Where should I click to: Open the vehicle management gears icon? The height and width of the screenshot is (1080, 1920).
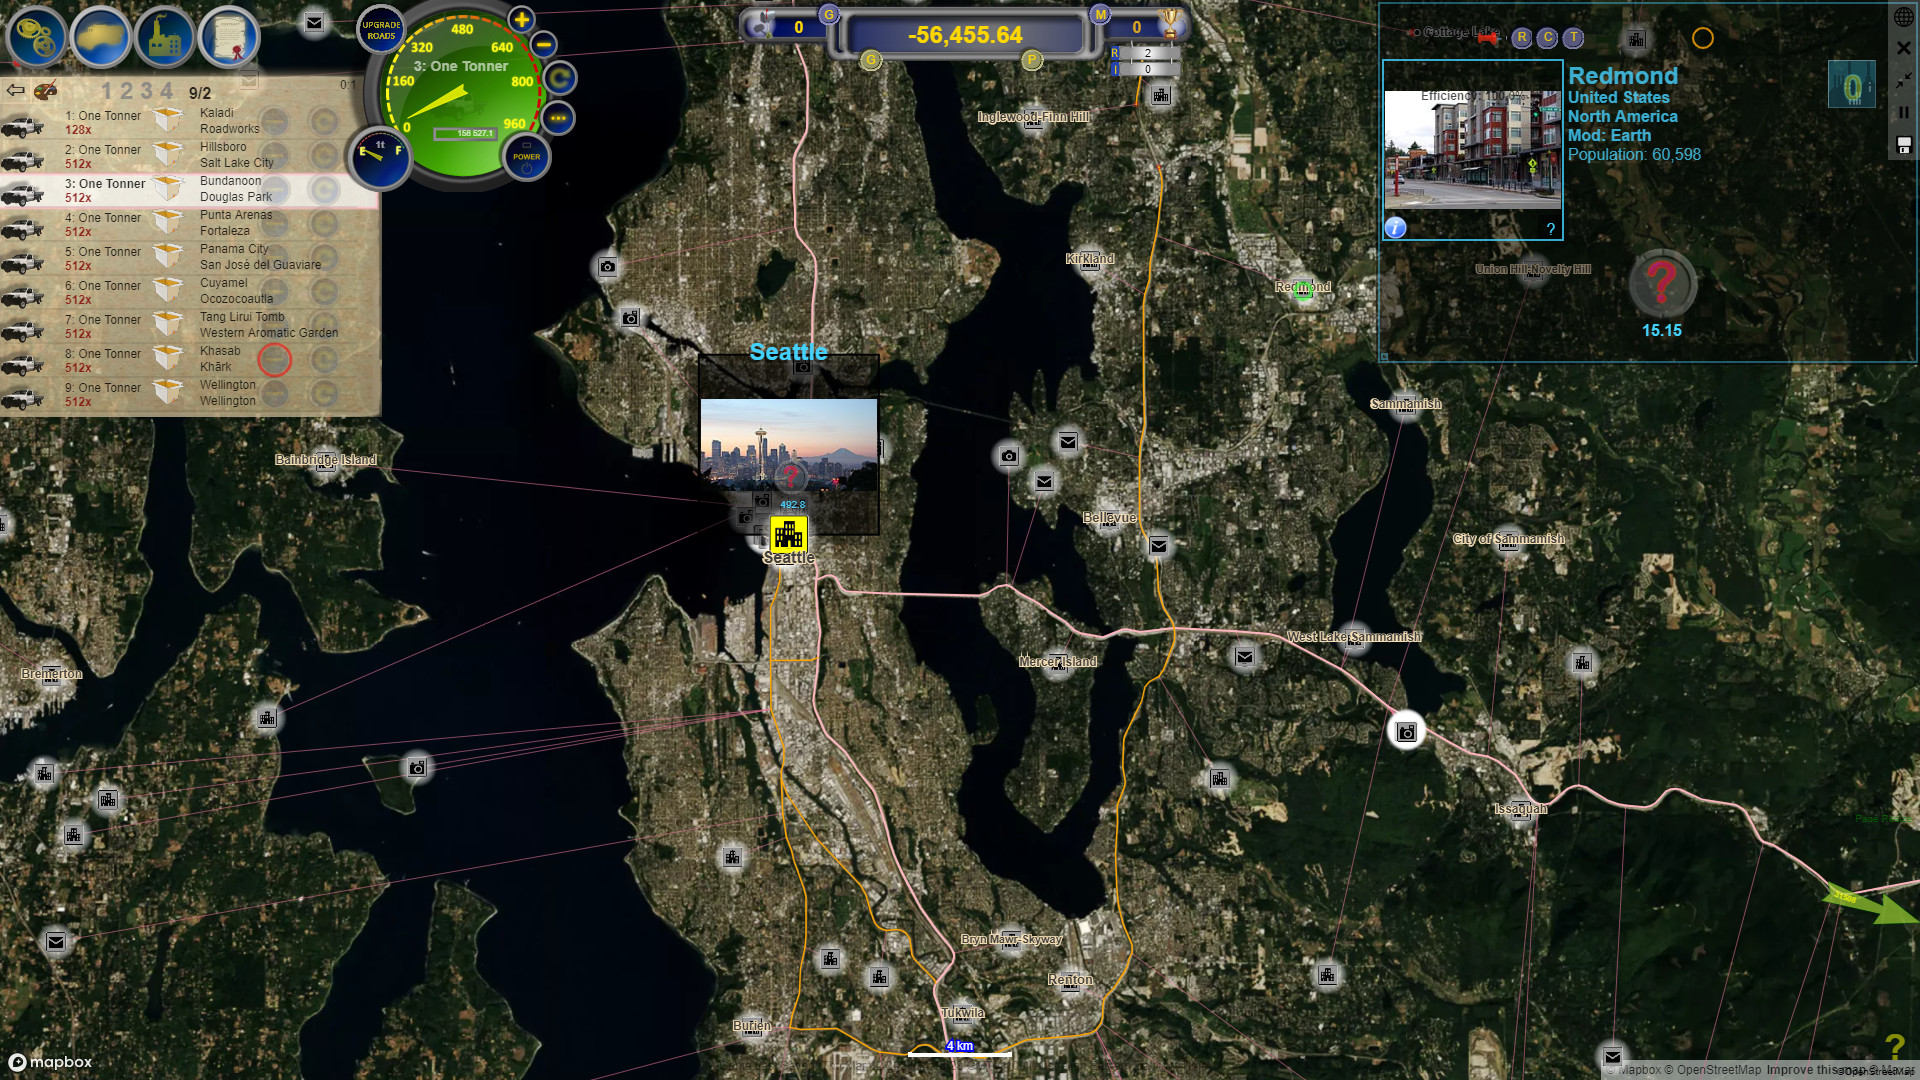pyautogui.click(x=35, y=37)
